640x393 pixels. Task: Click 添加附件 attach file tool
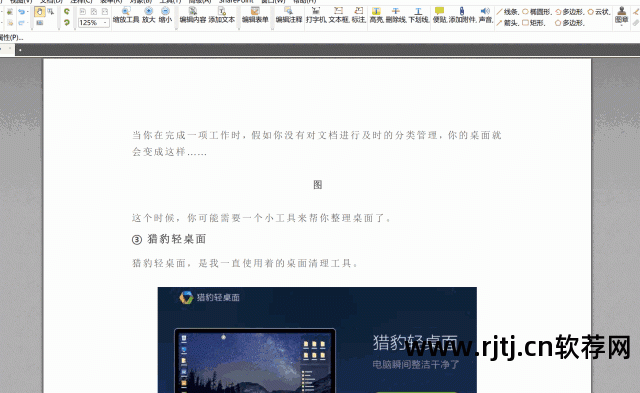tap(462, 15)
